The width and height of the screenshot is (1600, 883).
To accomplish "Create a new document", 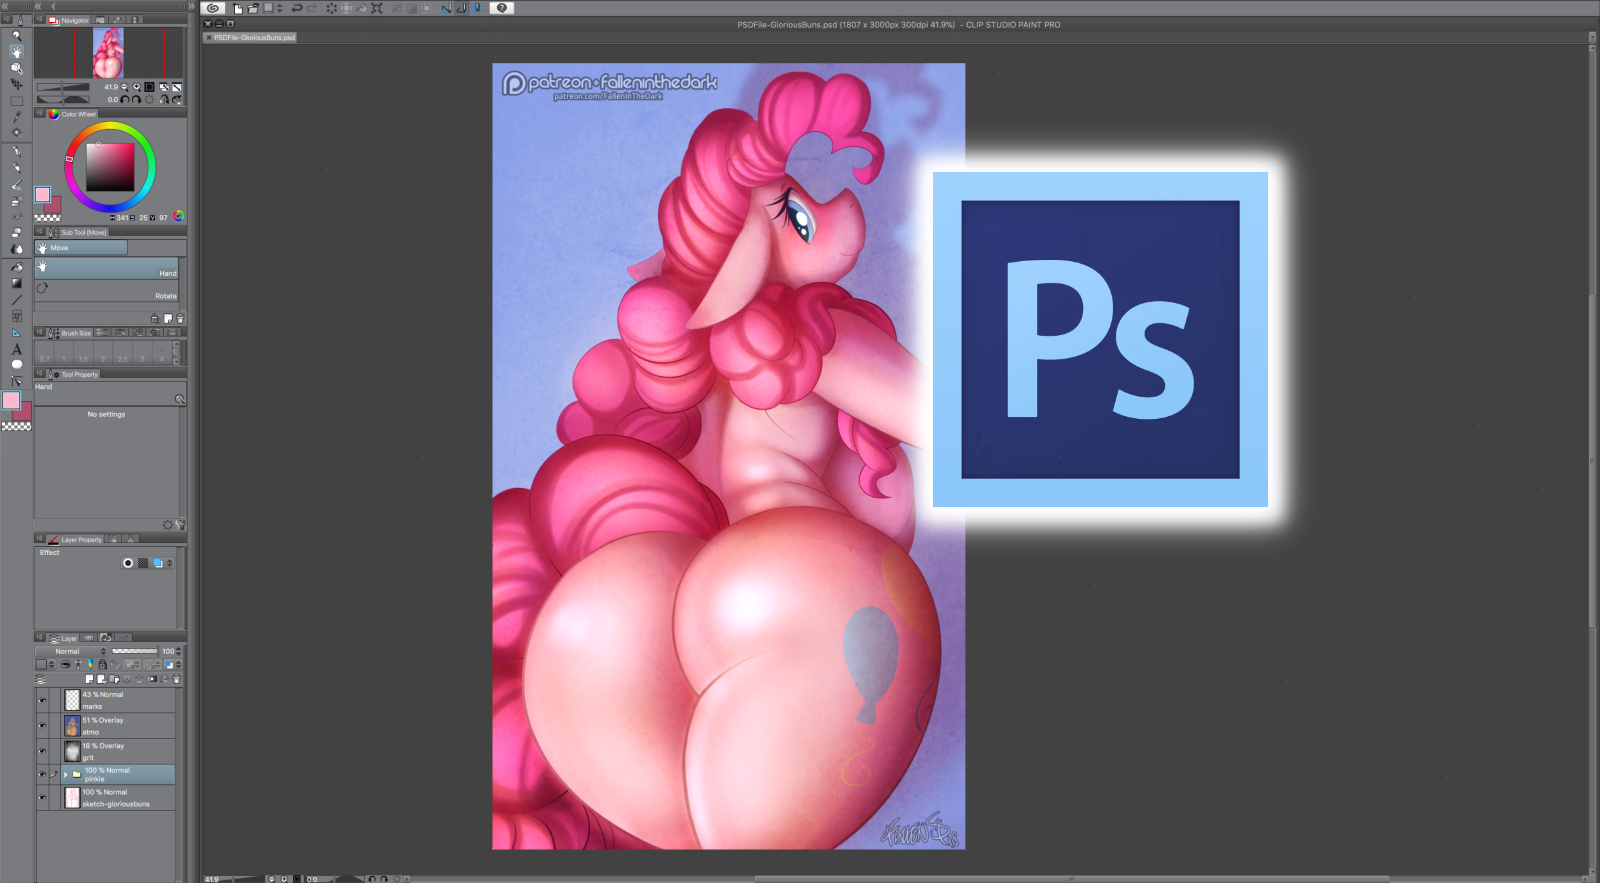I will pos(238,8).
